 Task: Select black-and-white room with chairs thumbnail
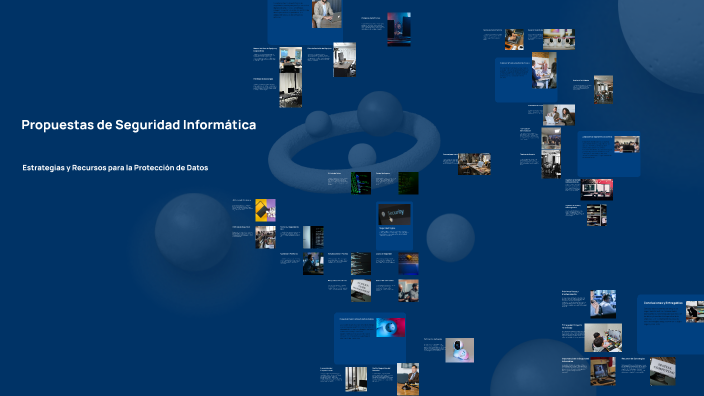551,164
